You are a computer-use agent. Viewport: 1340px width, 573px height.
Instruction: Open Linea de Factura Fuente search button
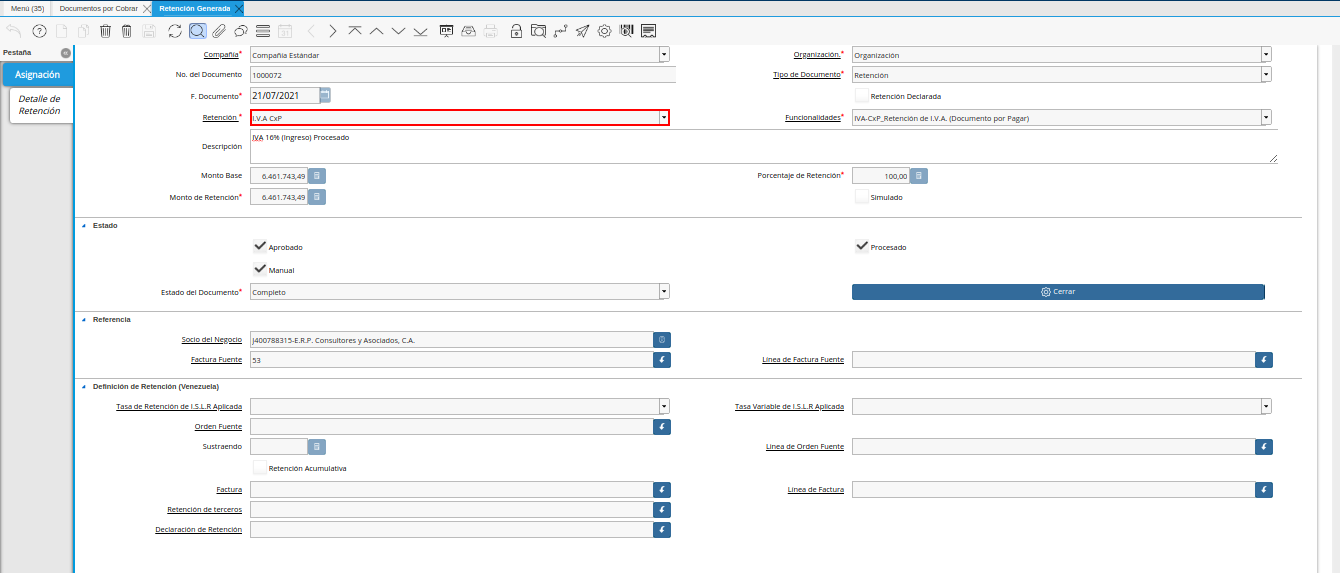(x=1264, y=360)
